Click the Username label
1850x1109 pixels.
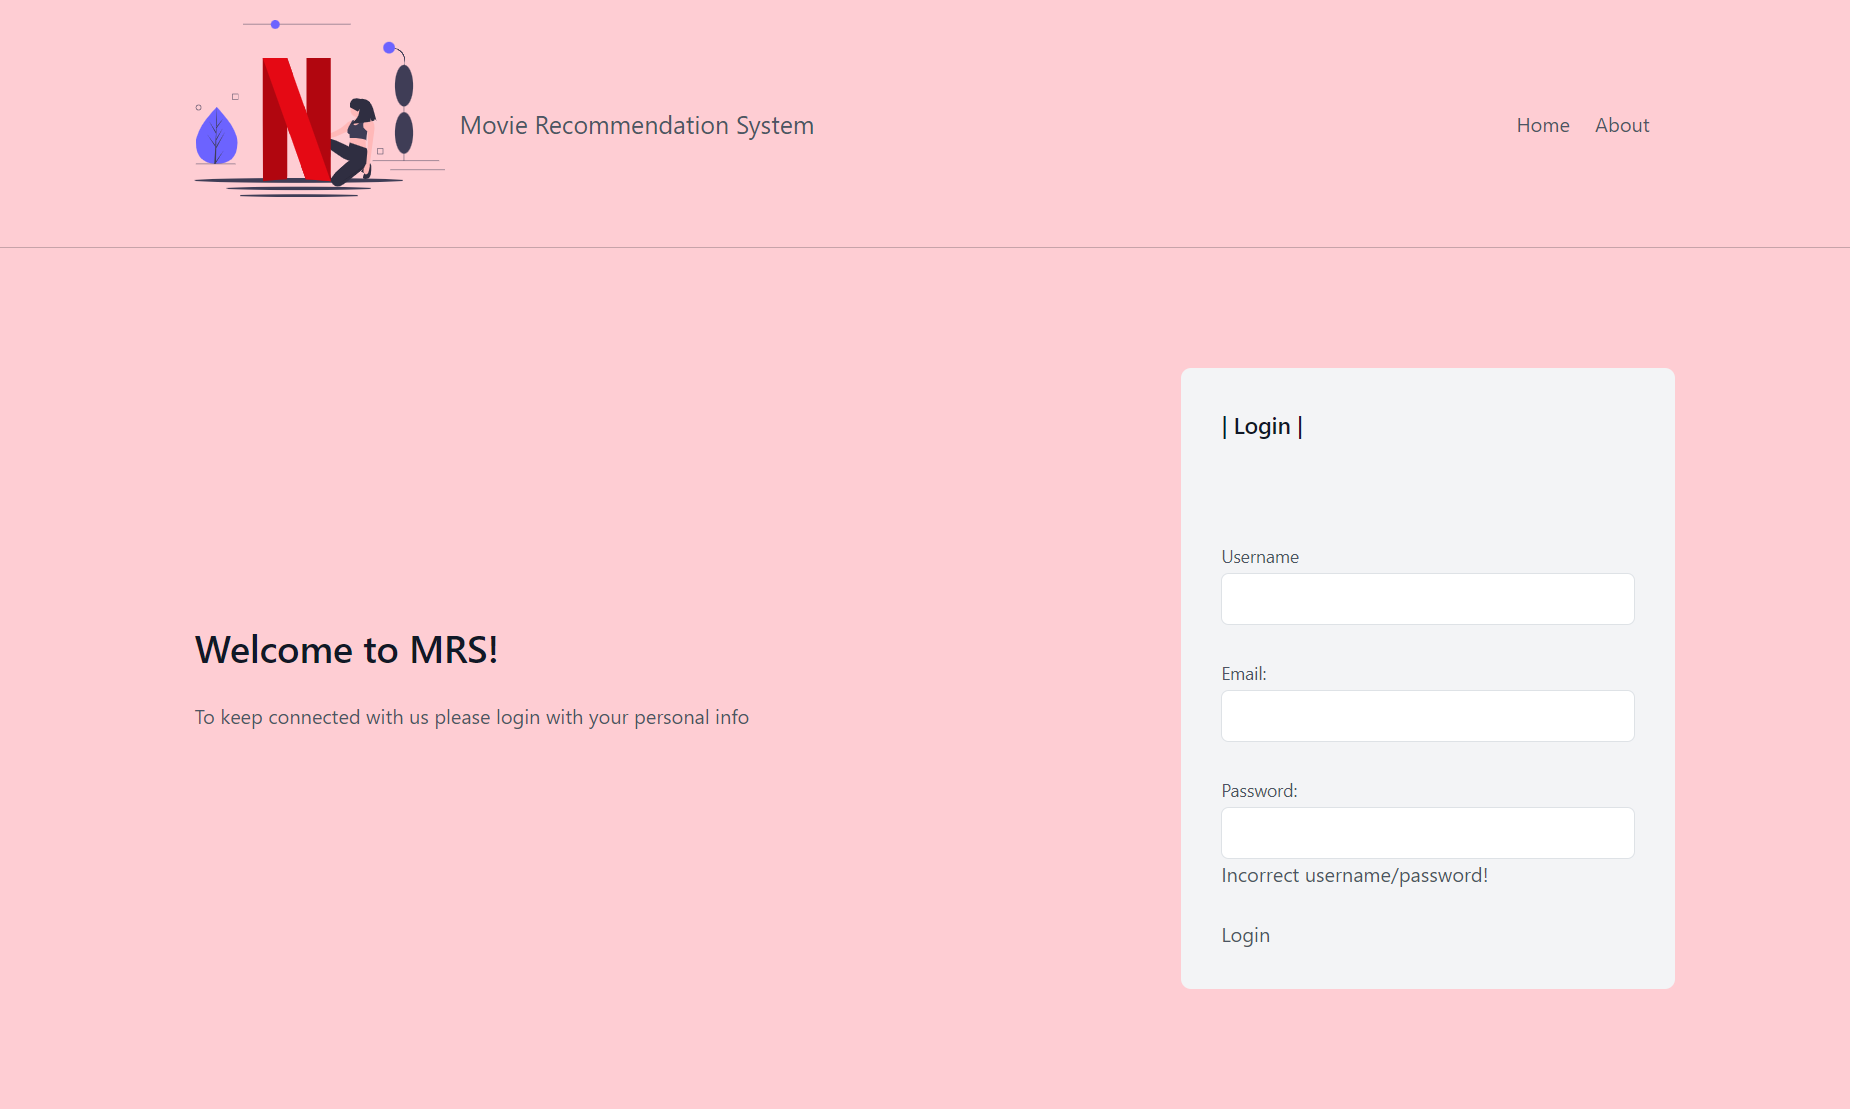(1260, 557)
